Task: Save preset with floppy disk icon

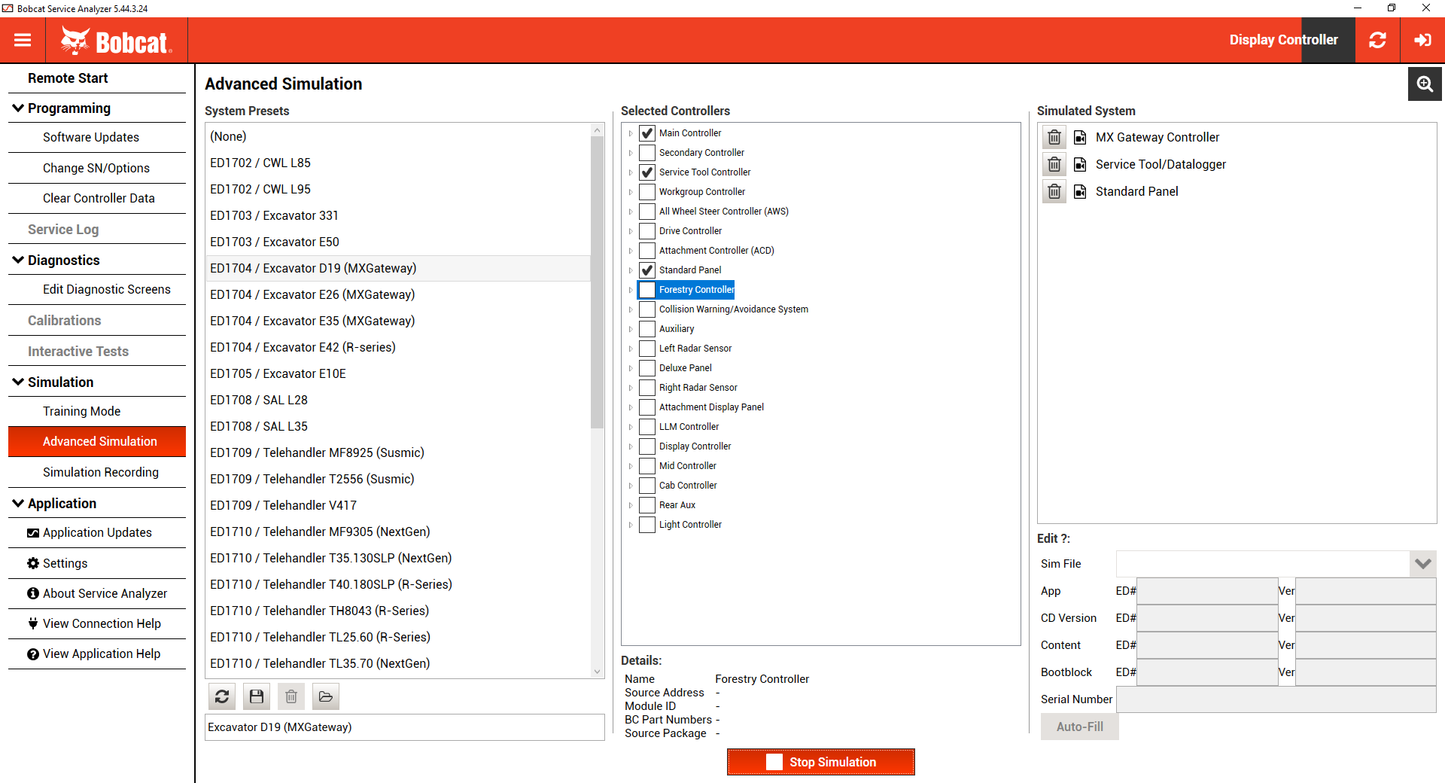Action: pyautogui.click(x=256, y=696)
